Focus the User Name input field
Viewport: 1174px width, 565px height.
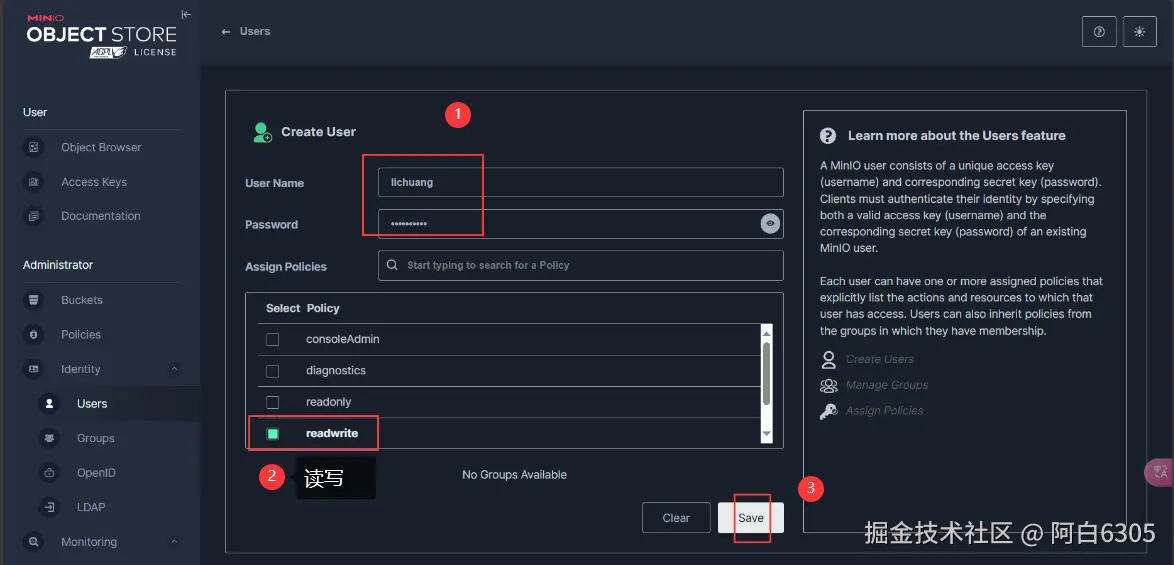point(581,183)
